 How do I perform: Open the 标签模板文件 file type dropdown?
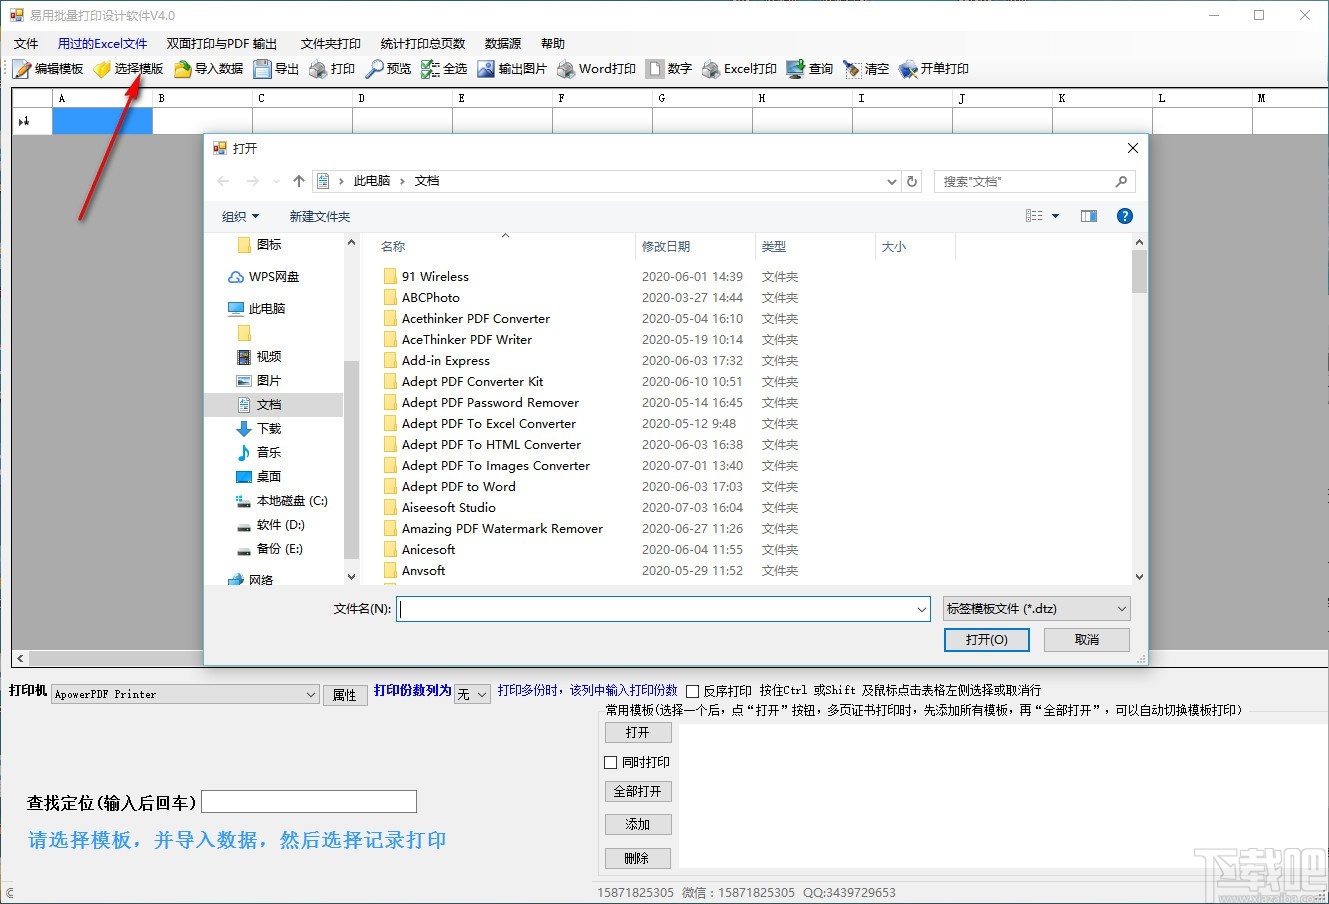(x=1035, y=608)
